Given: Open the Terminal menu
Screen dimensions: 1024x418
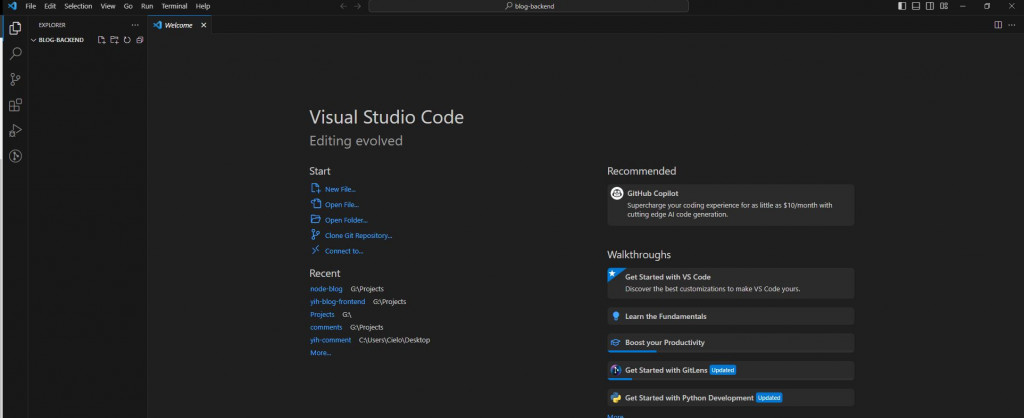Looking at the screenshot, I should pyautogui.click(x=174, y=6).
